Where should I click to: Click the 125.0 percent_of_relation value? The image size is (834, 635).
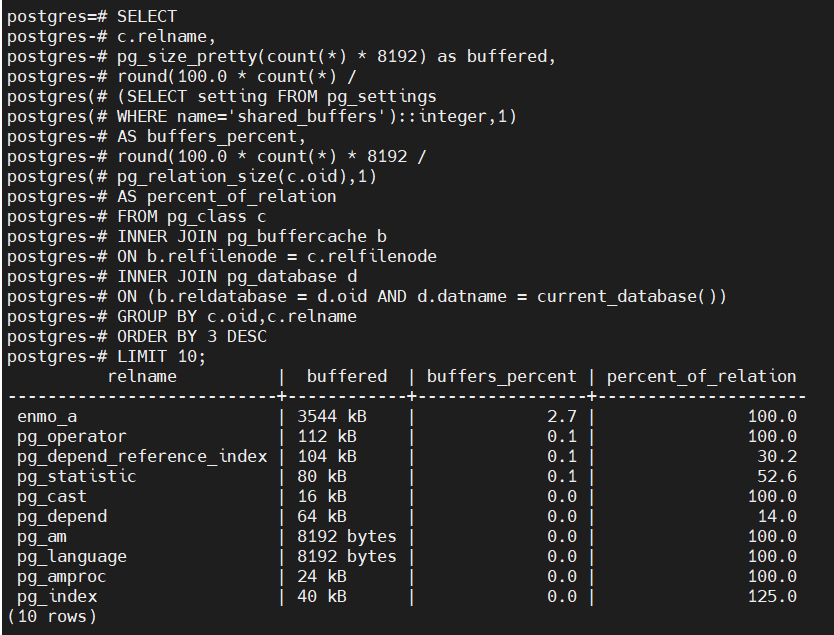772,597
